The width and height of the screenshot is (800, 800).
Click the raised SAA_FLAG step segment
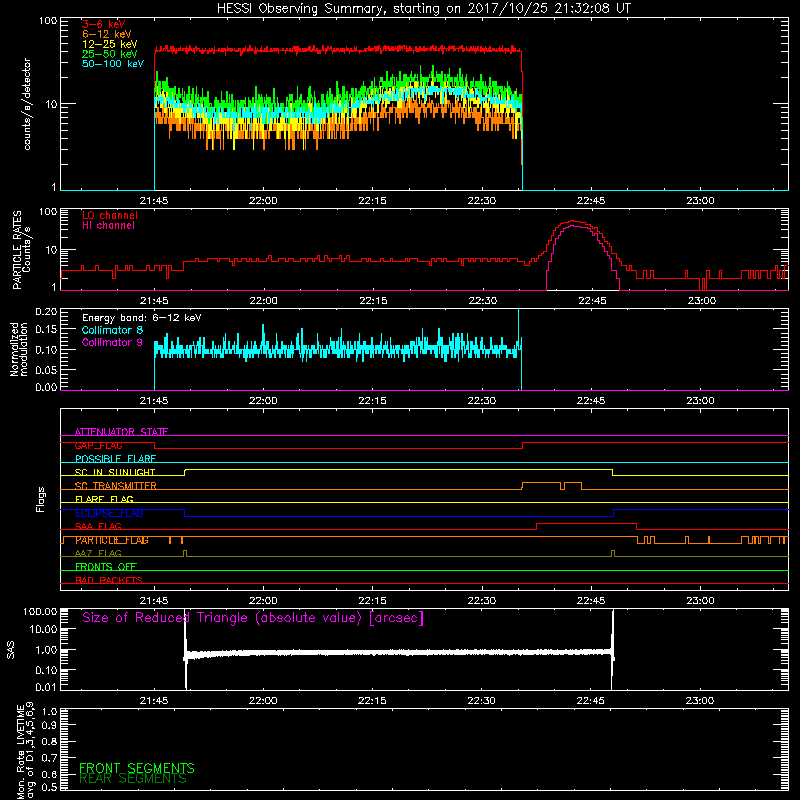[586, 523]
